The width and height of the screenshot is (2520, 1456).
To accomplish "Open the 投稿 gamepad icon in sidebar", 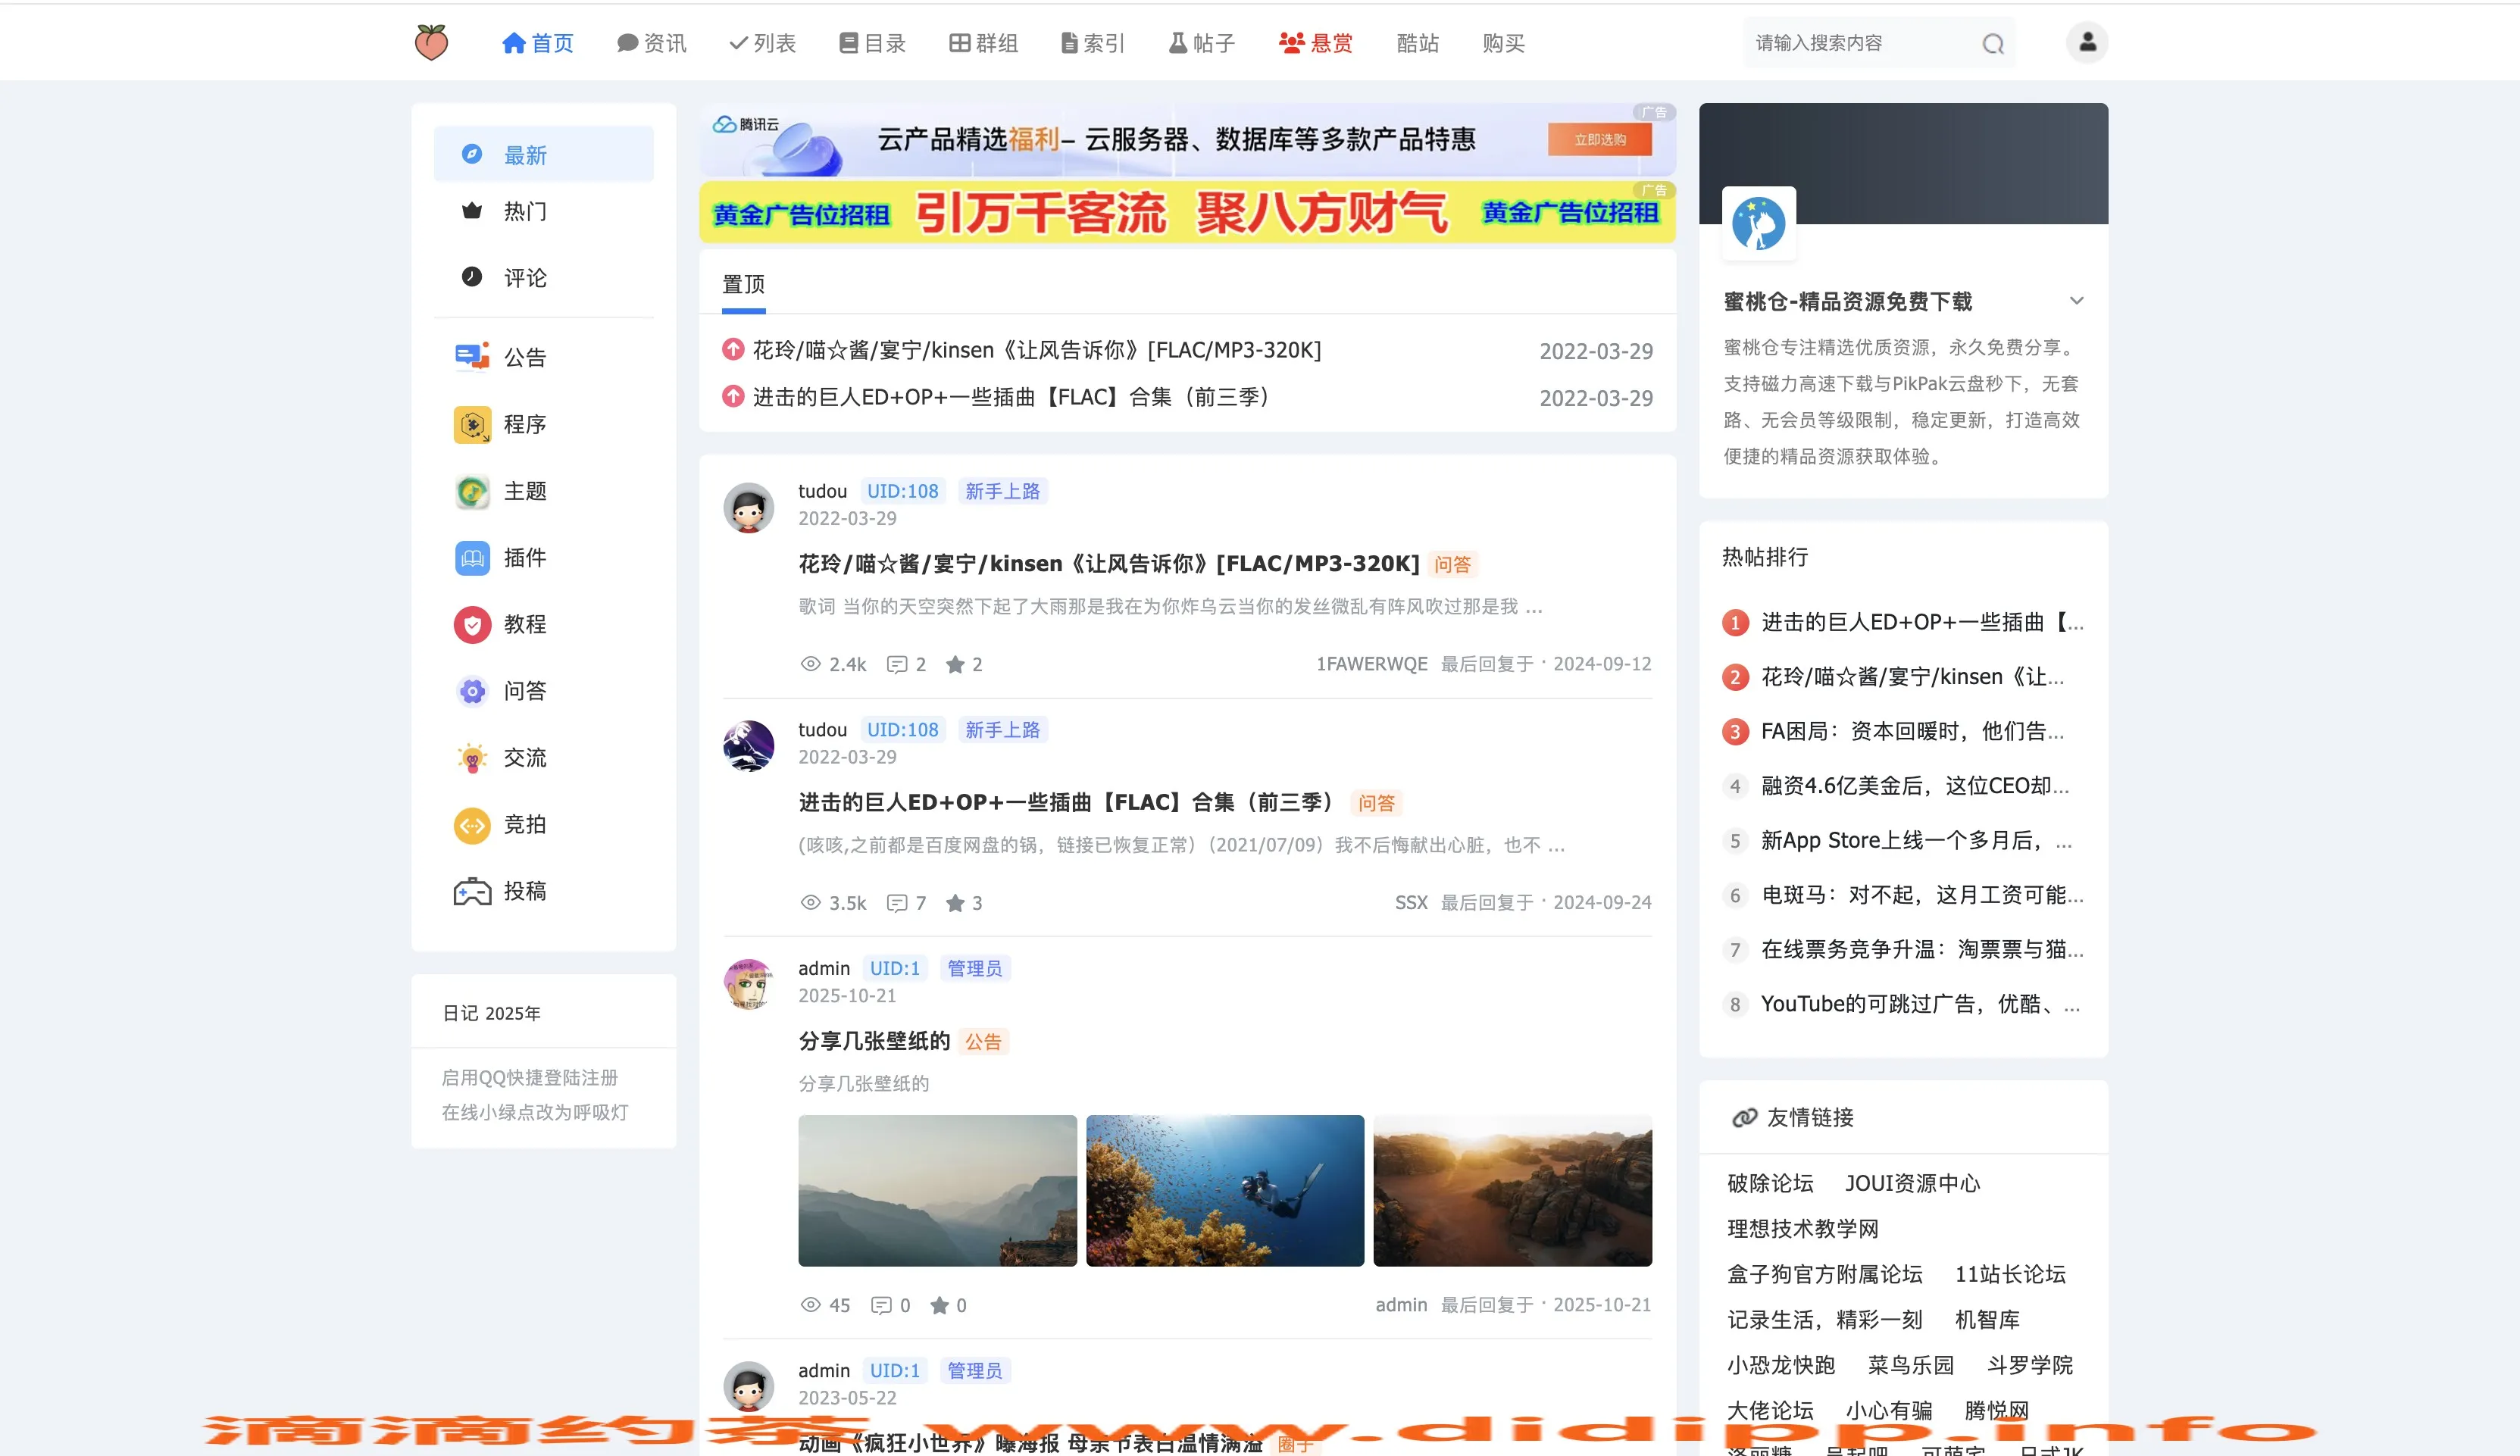I will tap(471, 891).
